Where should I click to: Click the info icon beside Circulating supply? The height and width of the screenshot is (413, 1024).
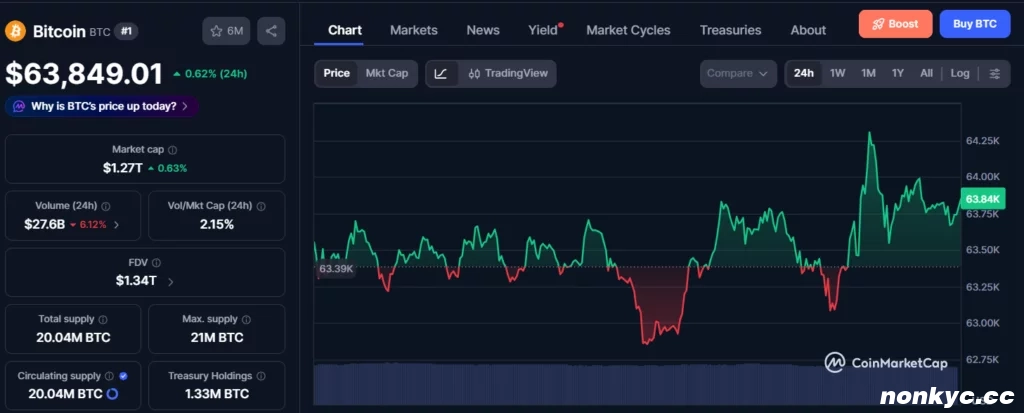(109, 376)
